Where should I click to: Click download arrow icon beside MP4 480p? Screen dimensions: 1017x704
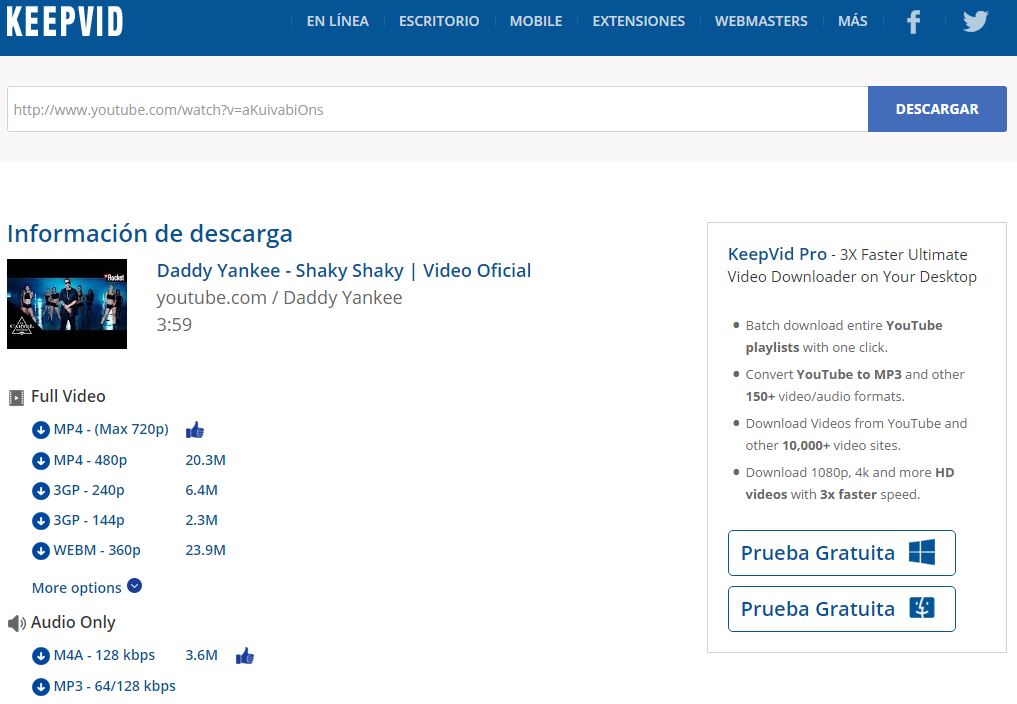click(41, 461)
